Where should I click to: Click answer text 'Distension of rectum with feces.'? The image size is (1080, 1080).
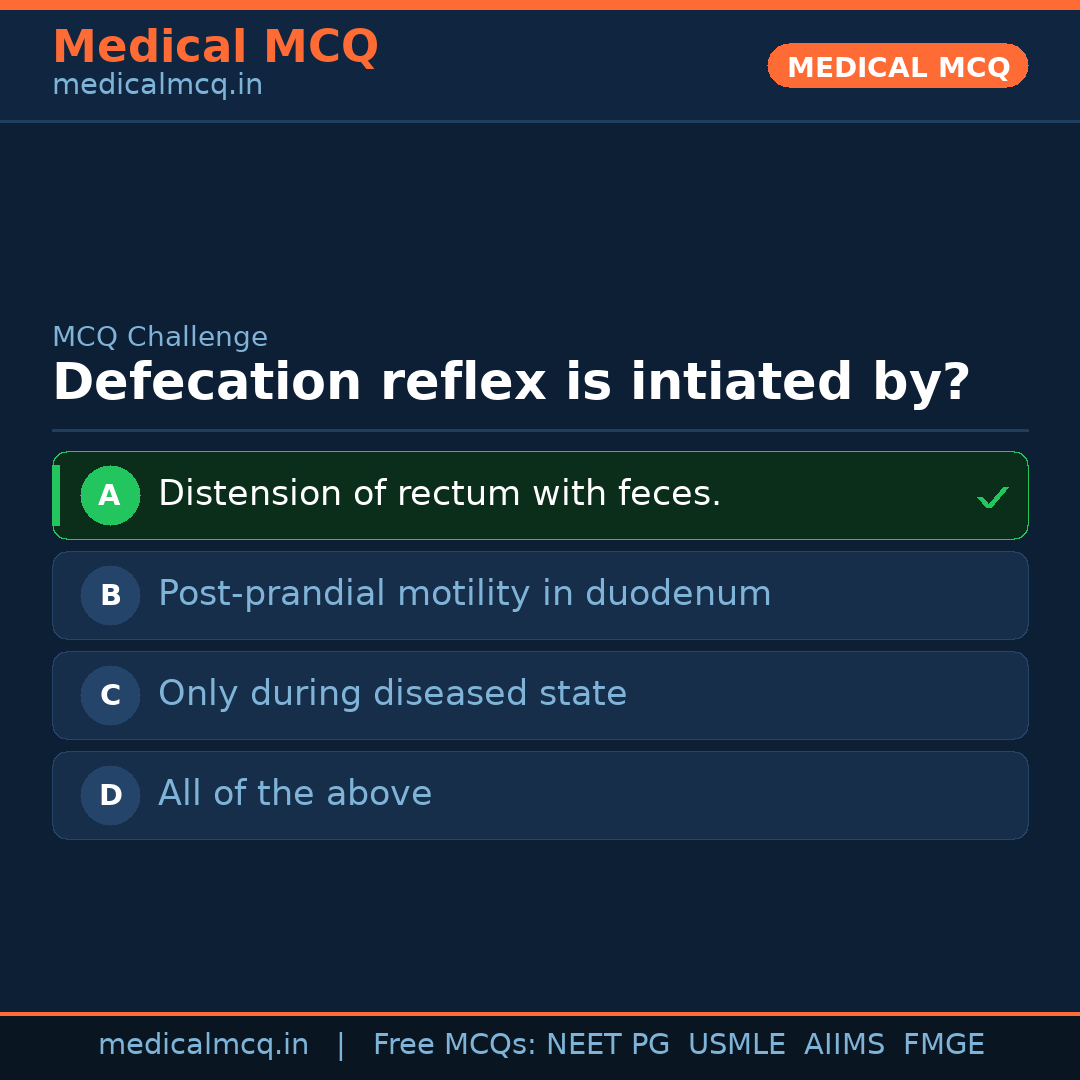click(x=439, y=494)
